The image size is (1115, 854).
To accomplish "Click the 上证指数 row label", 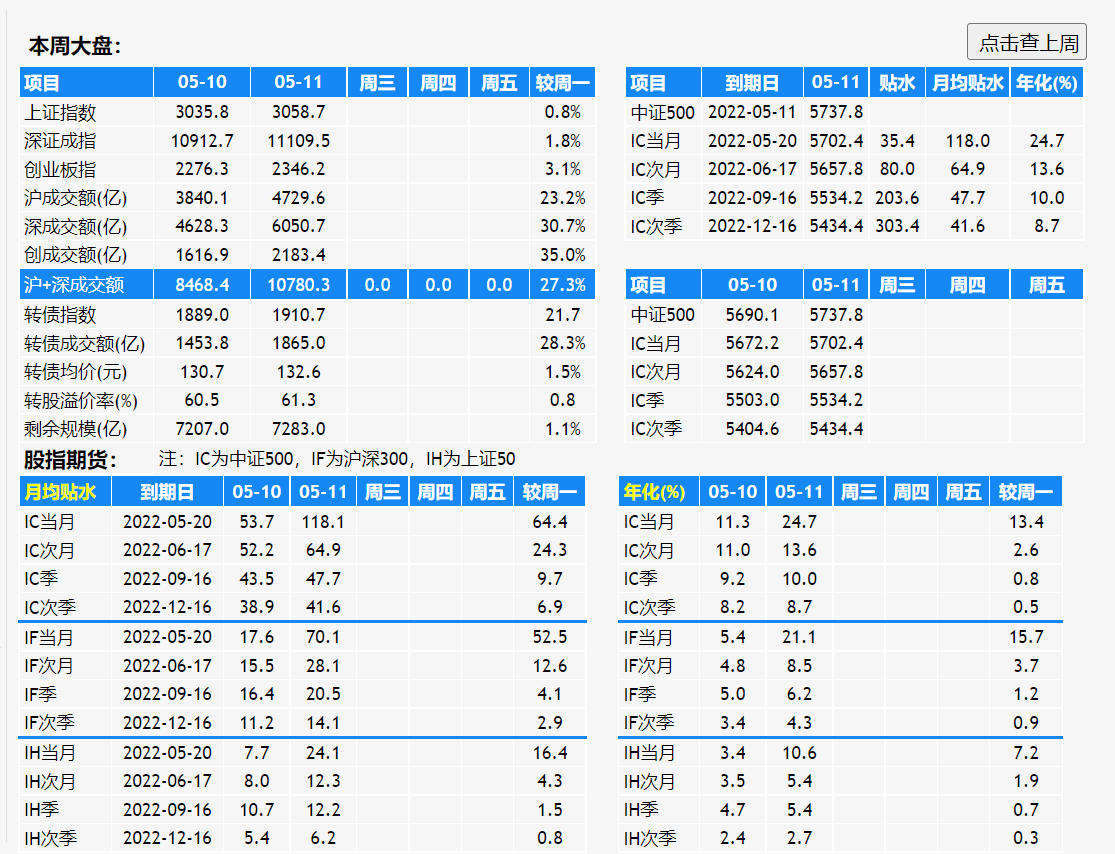I will [60, 112].
